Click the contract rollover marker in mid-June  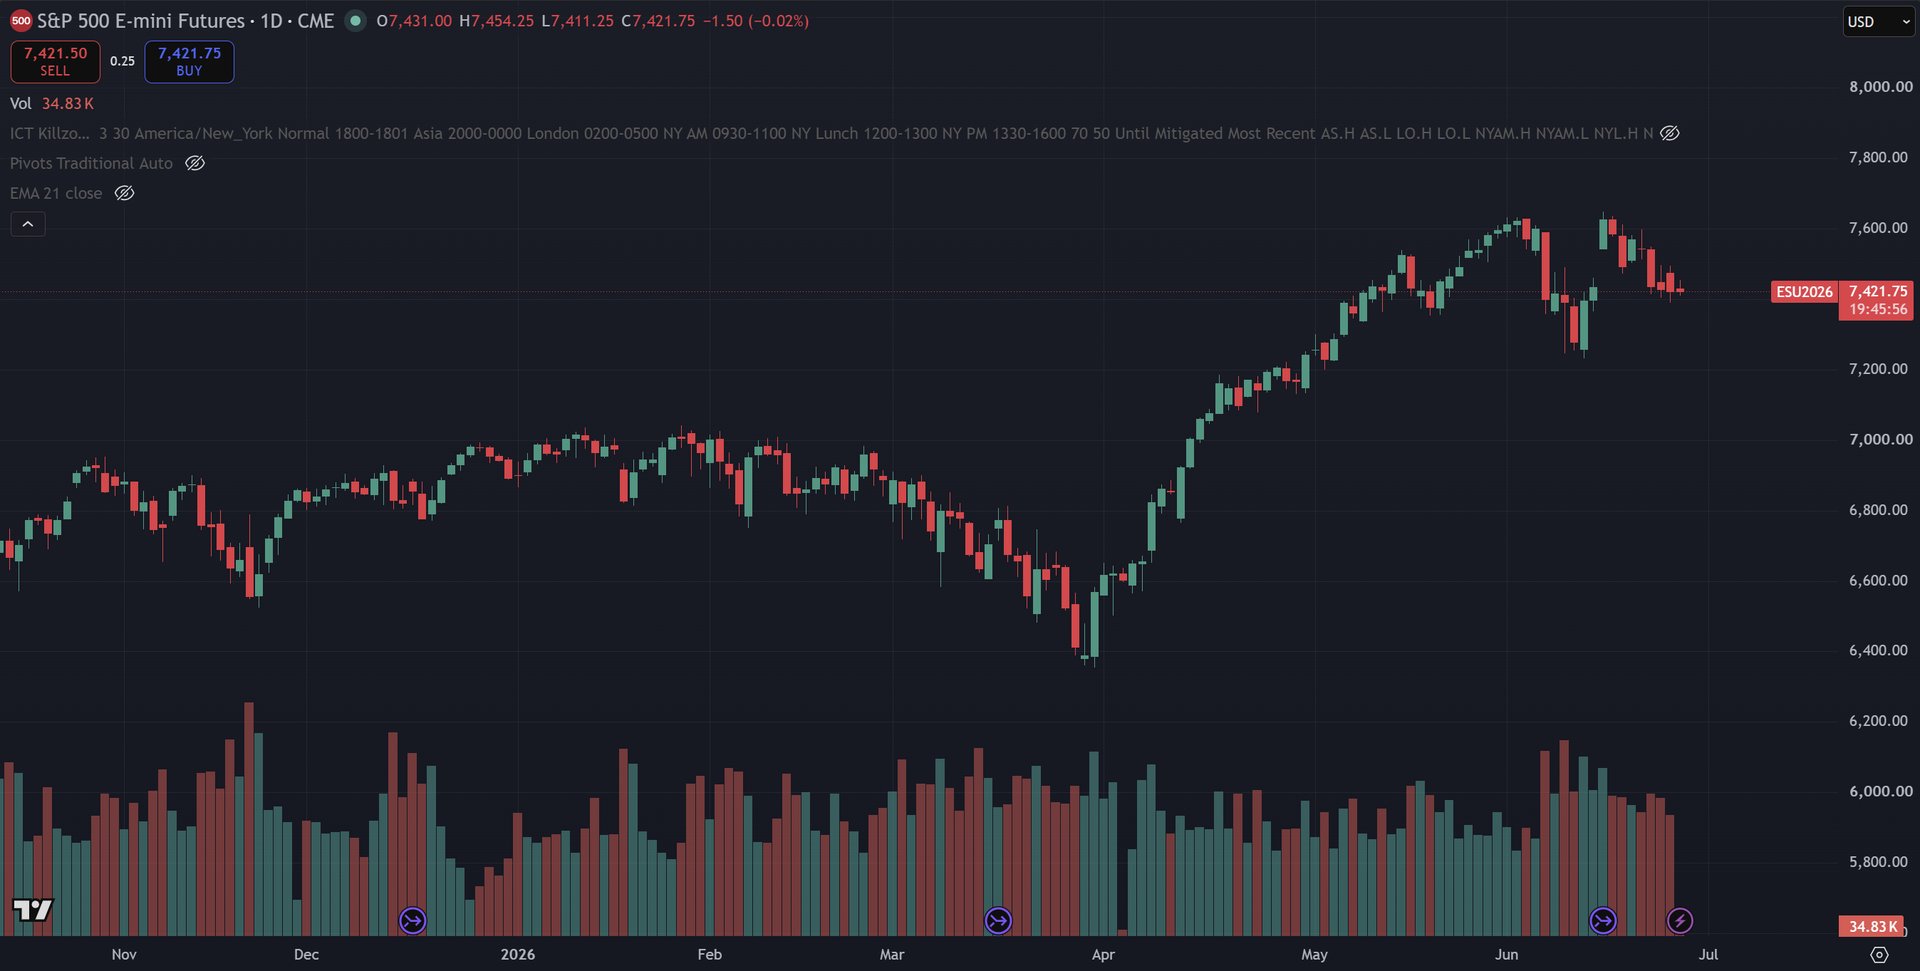[1603, 920]
